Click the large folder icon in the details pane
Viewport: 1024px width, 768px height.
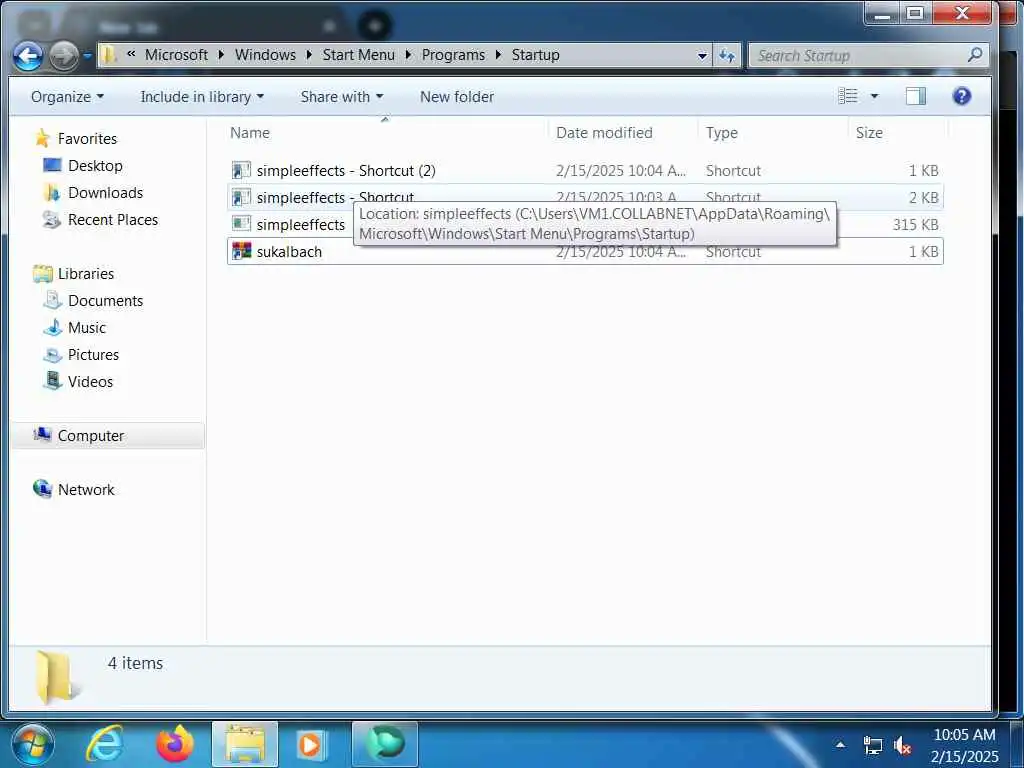pos(56,678)
